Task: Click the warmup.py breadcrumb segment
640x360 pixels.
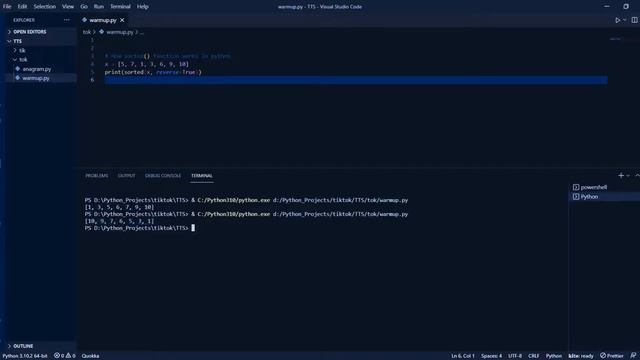Action: point(119,32)
